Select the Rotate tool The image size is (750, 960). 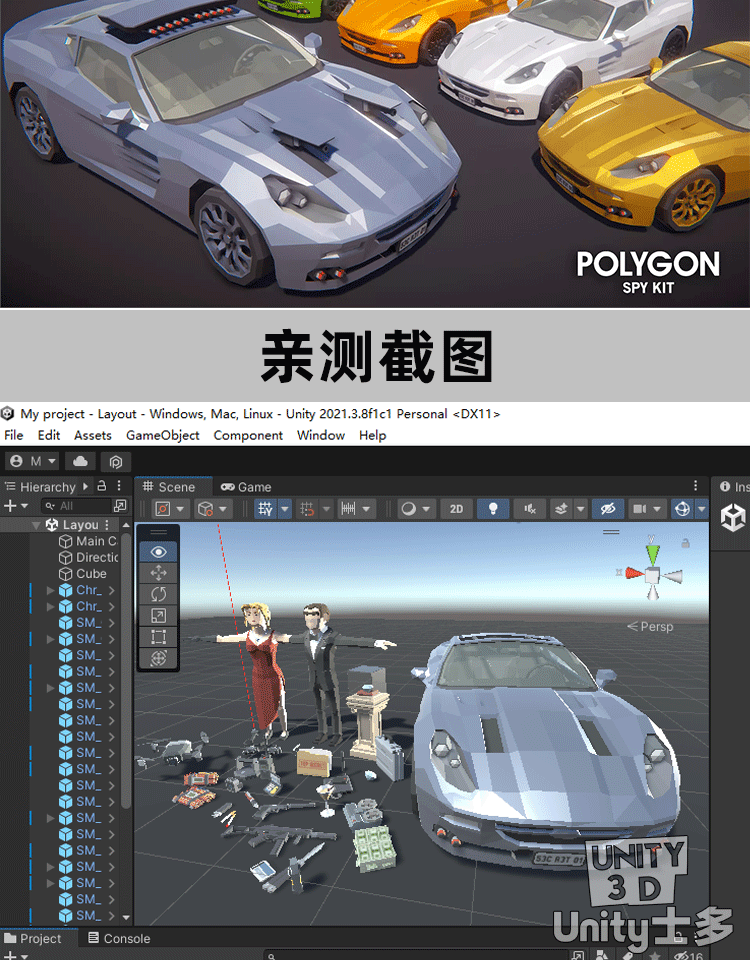[x=159, y=594]
